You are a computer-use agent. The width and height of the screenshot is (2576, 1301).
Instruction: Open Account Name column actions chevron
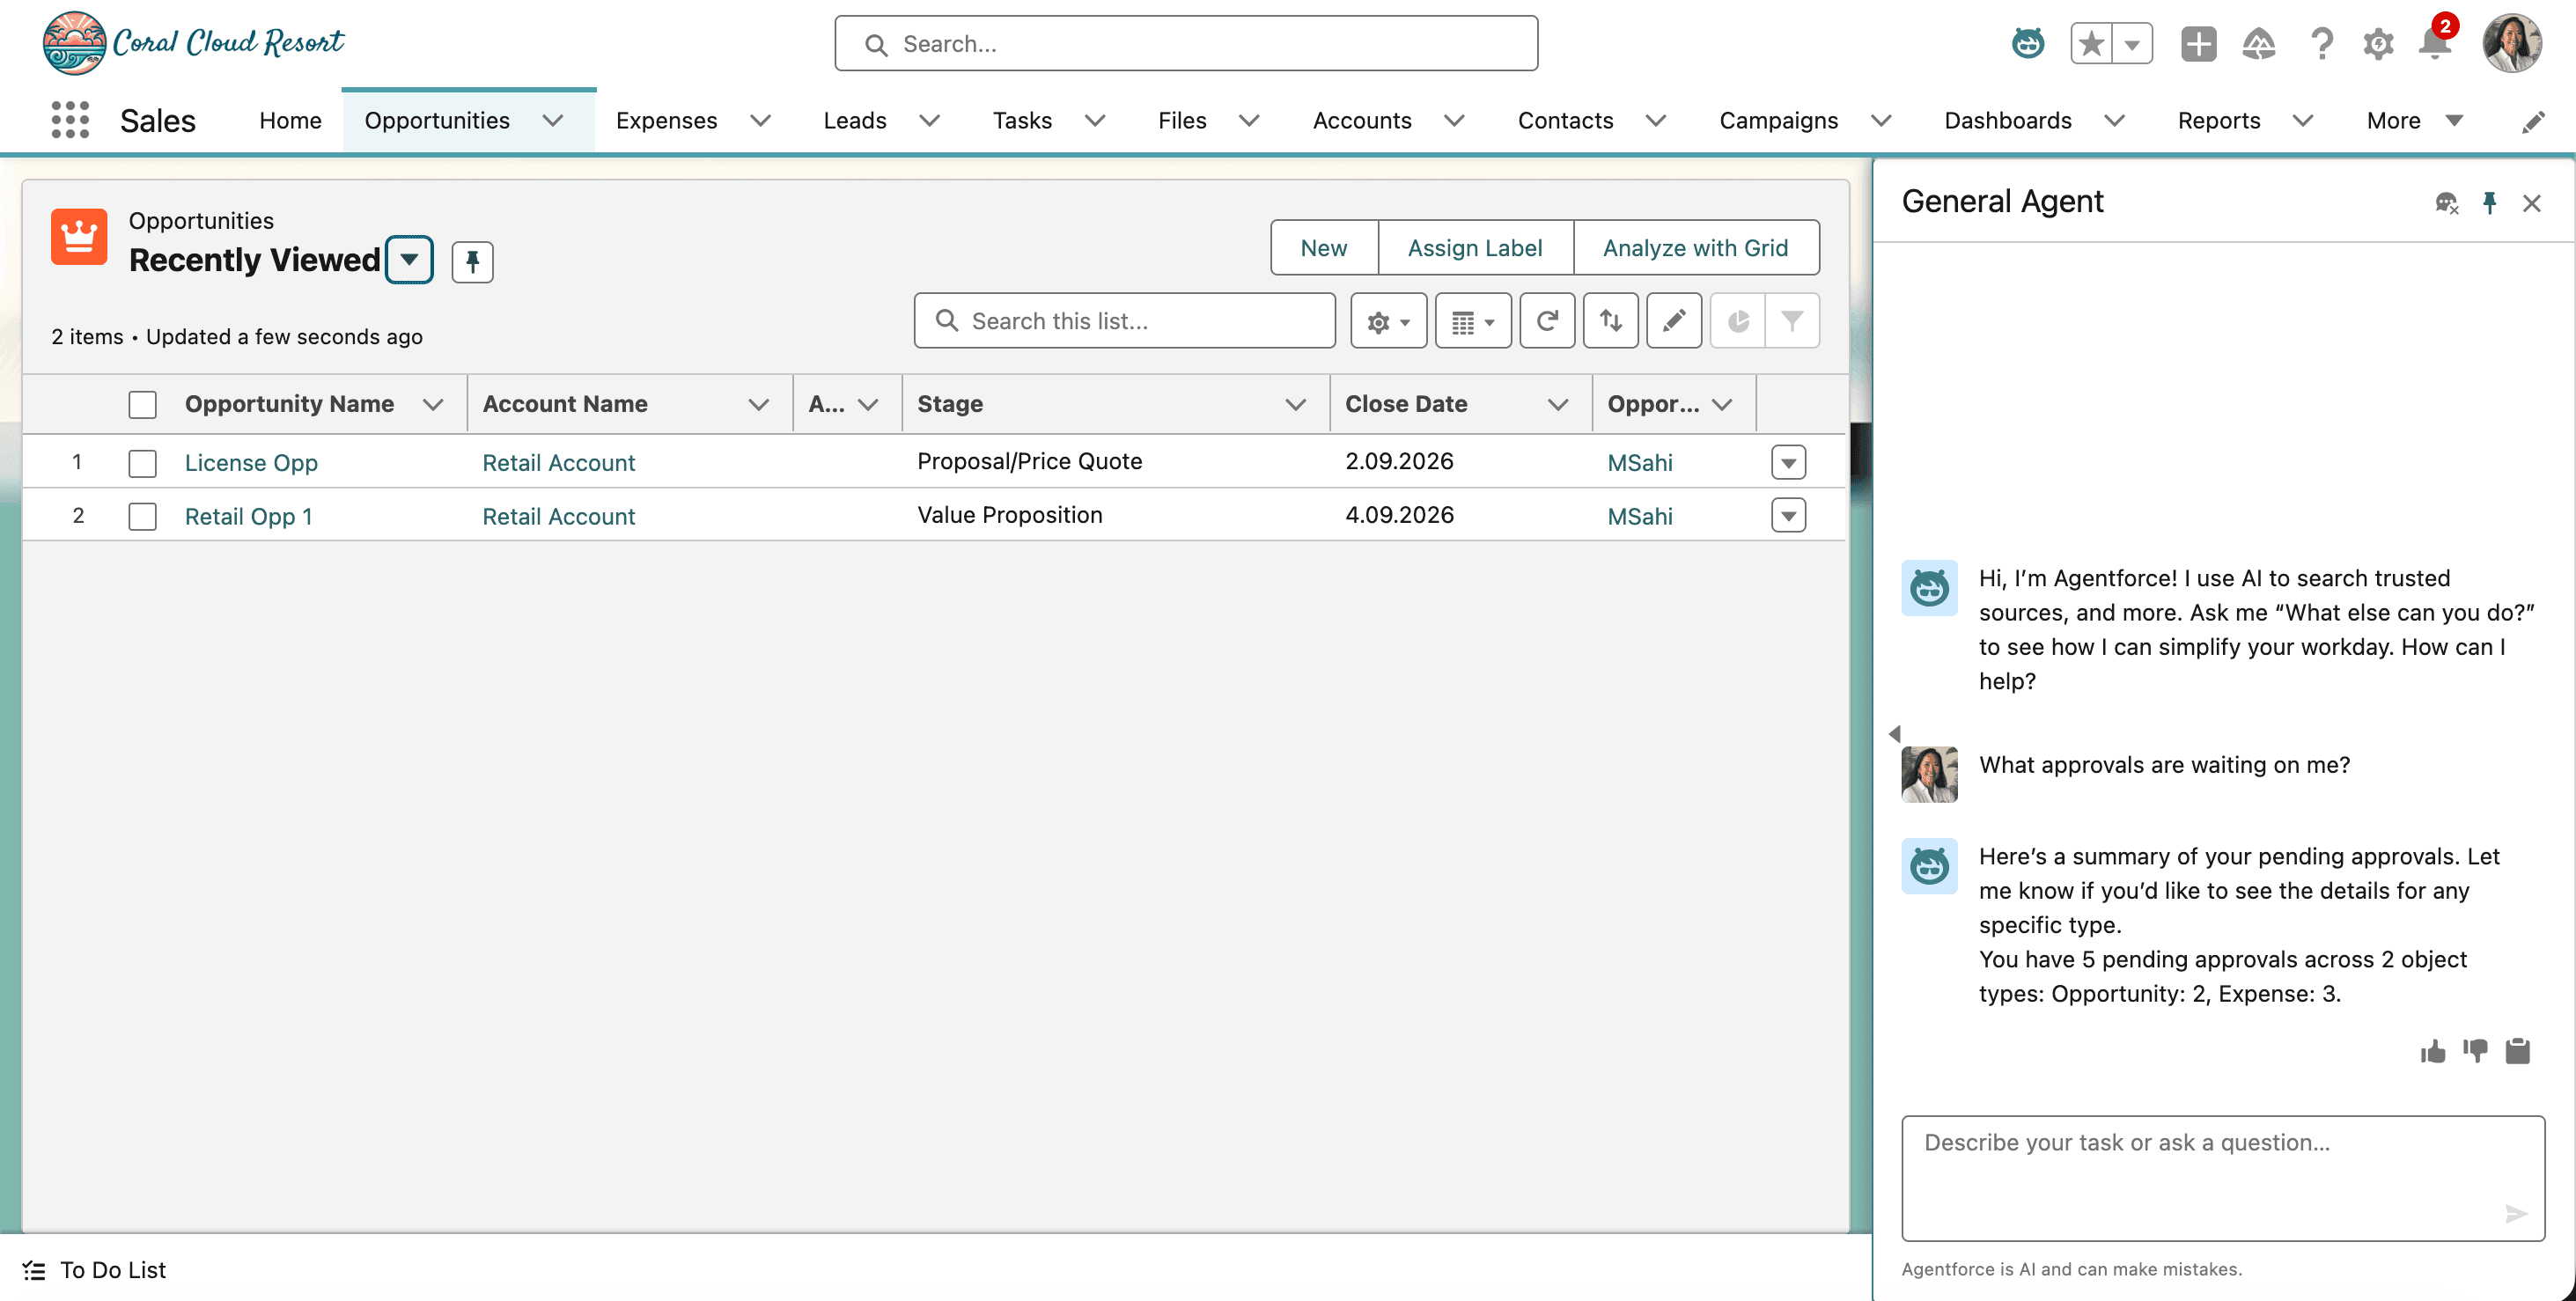pyautogui.click(x=758, y=404)
